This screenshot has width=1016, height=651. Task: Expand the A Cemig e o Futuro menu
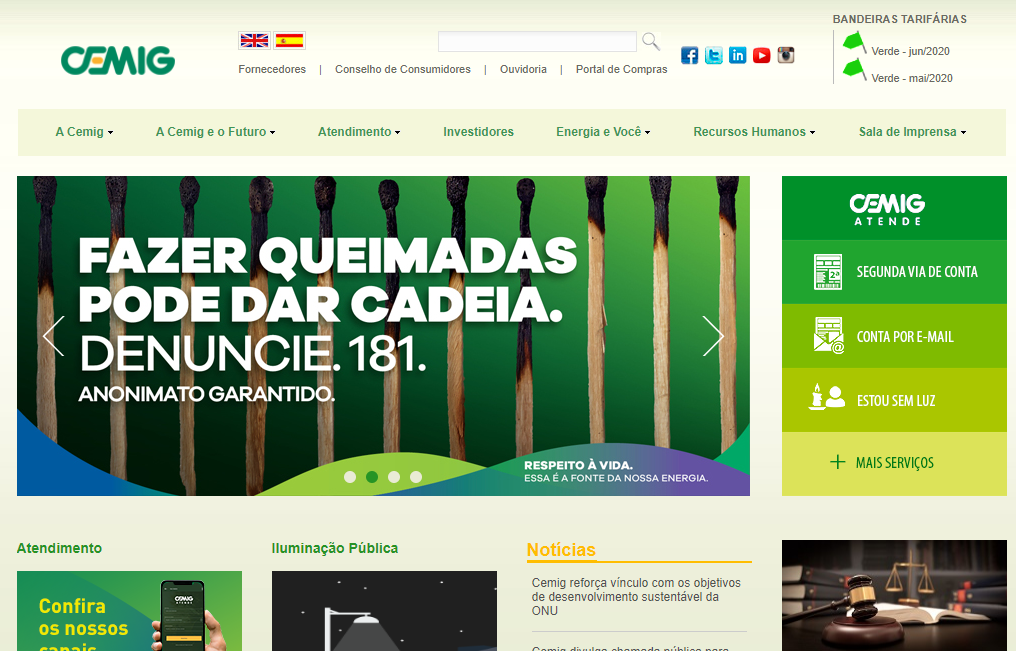216,132
